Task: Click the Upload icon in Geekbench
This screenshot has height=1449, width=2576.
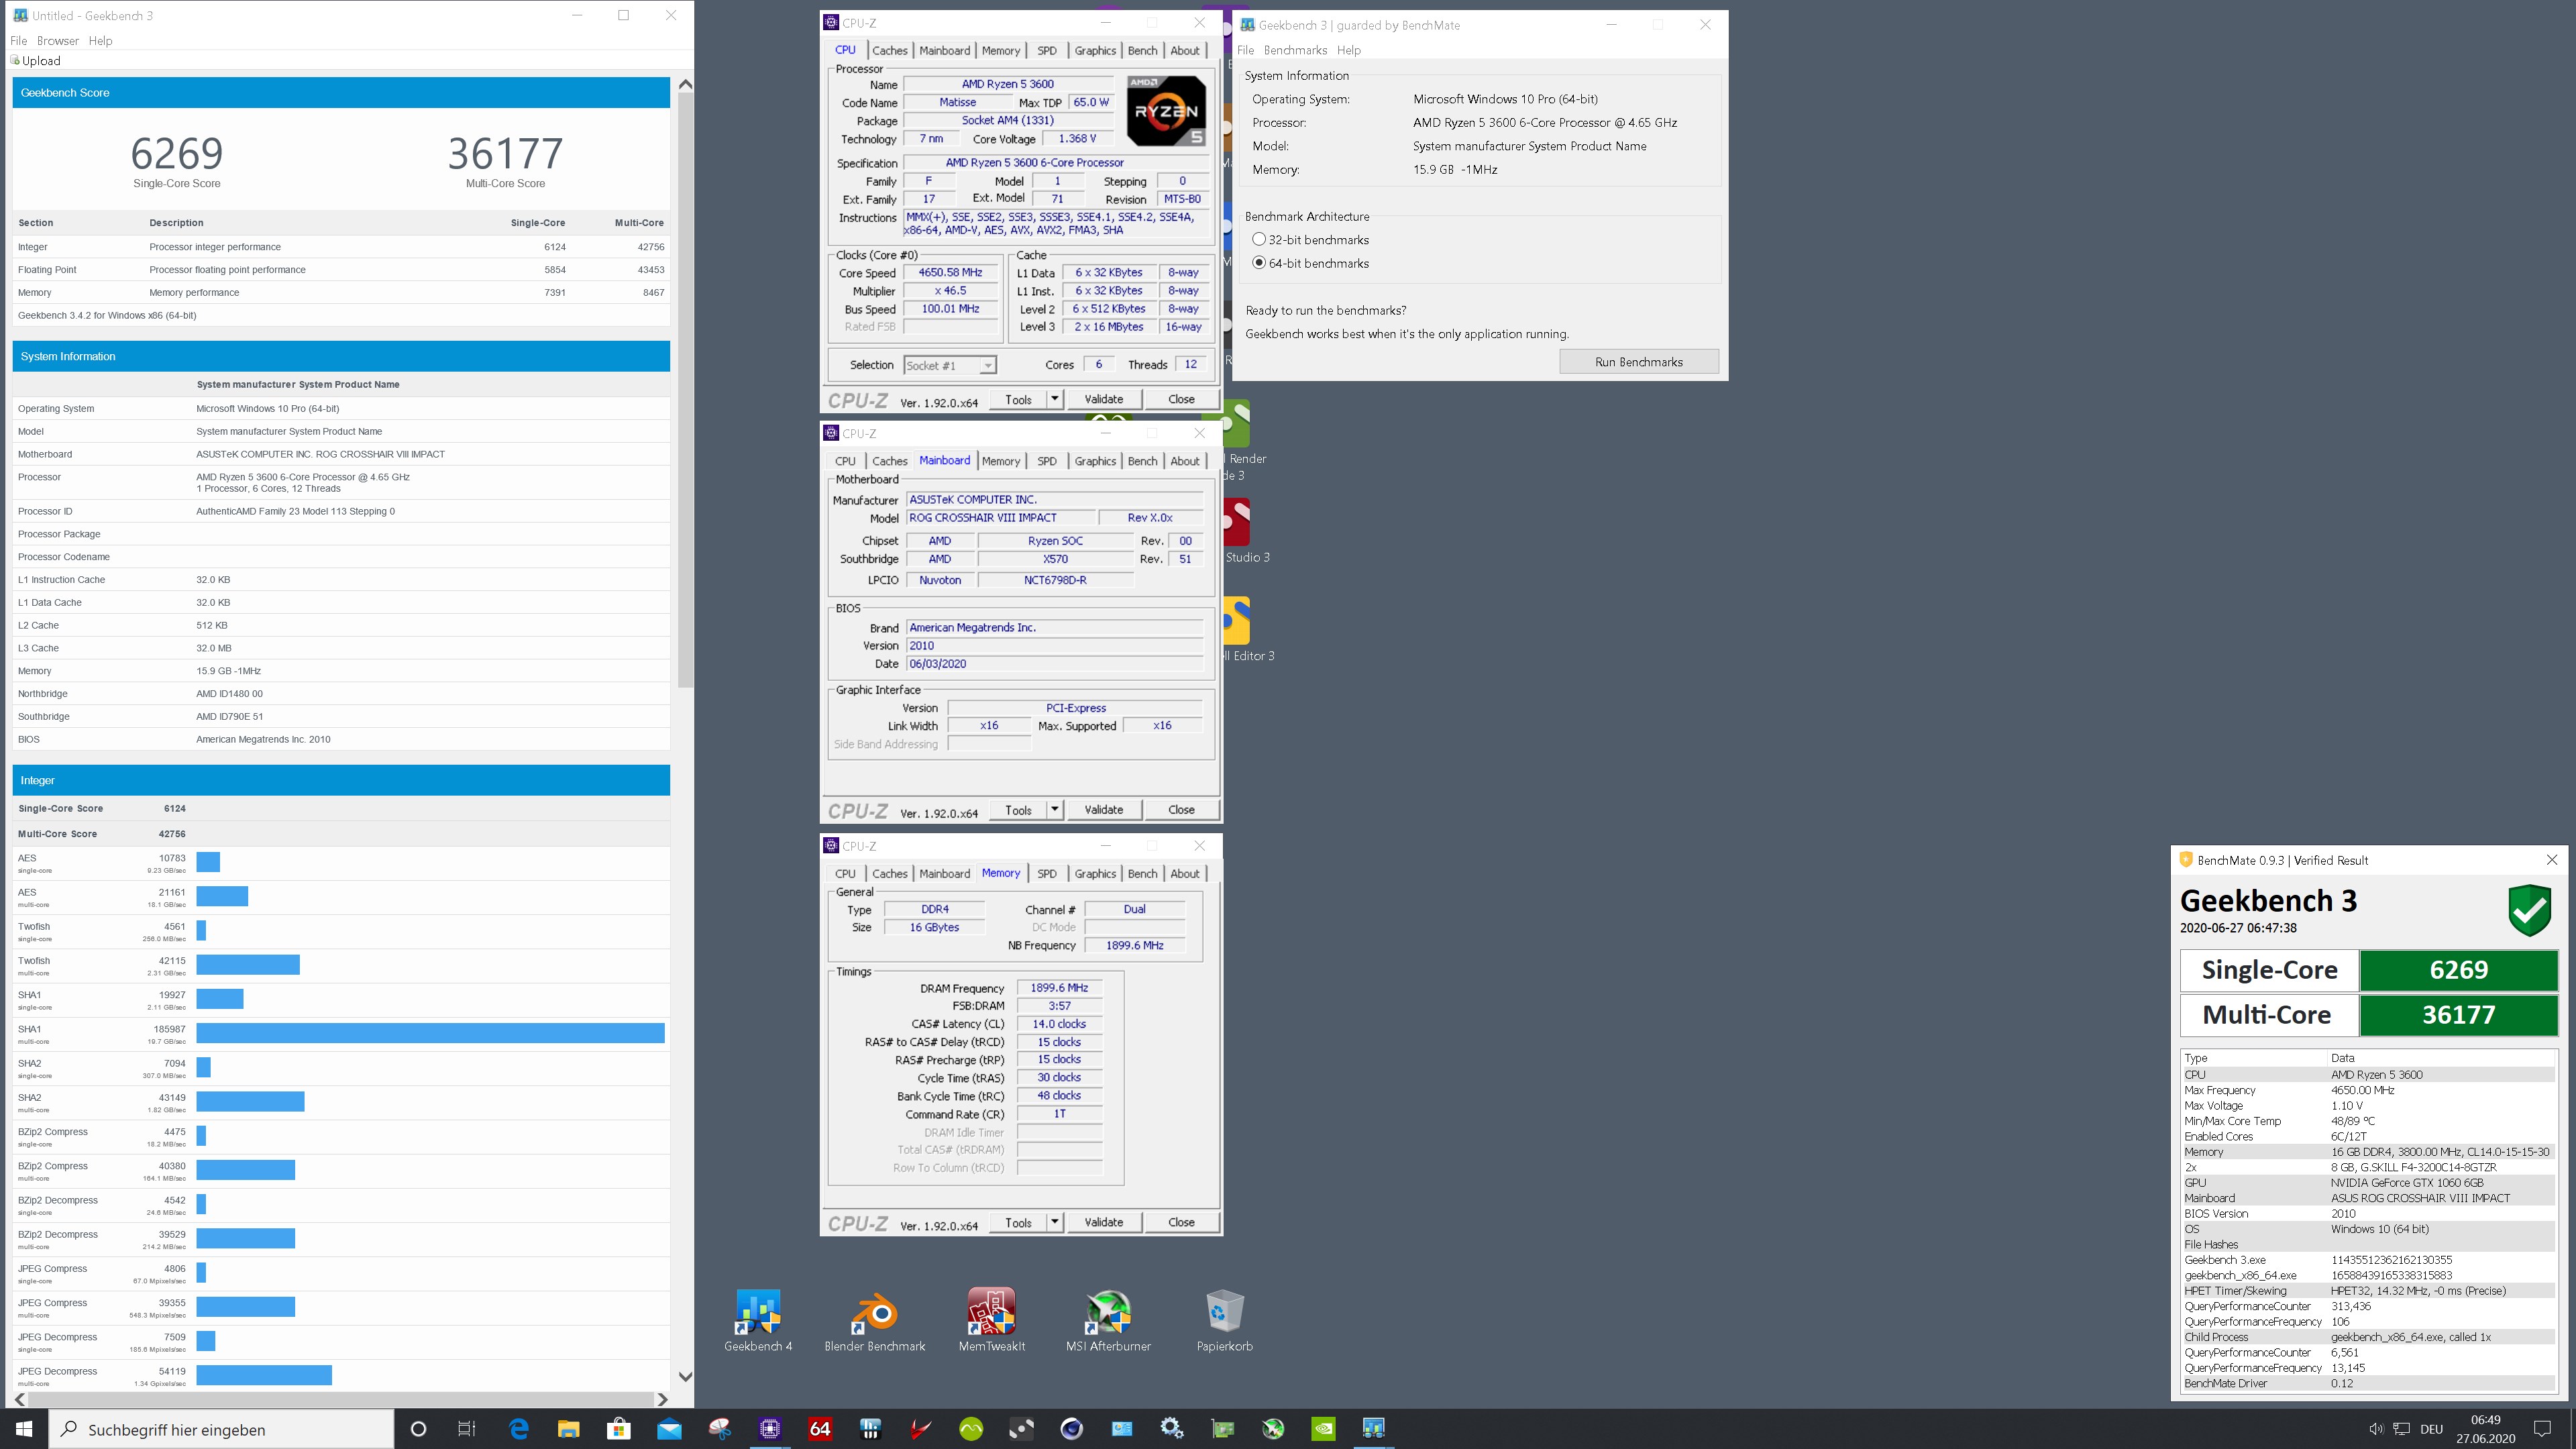Action: [x=15, y=60]
